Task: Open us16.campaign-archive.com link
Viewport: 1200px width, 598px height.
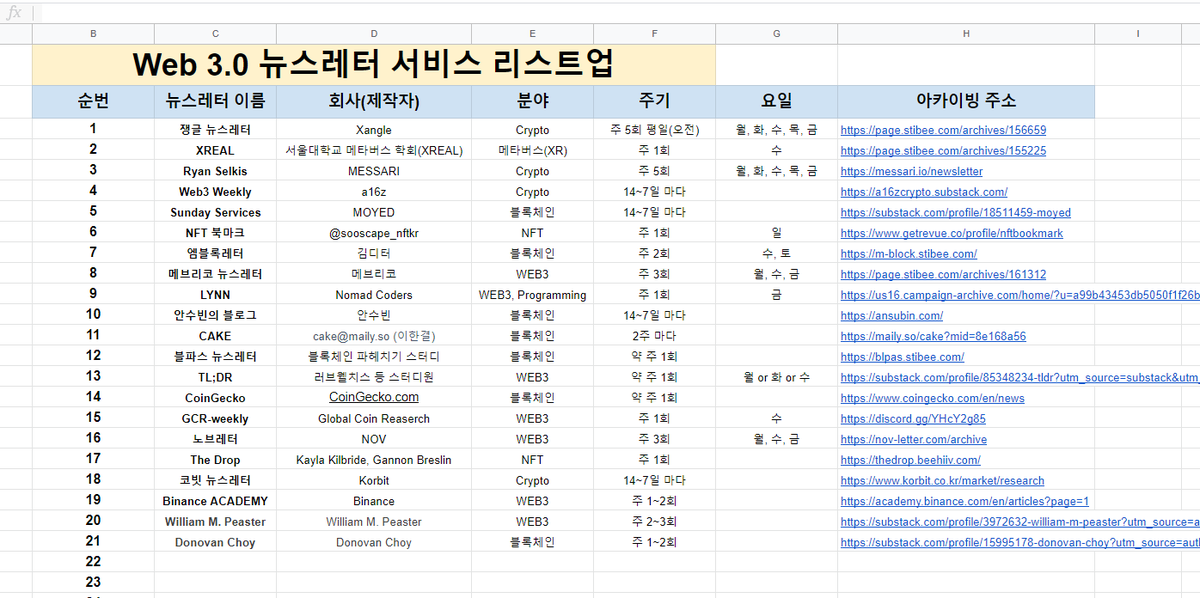Action: (x=1020, y=295)
